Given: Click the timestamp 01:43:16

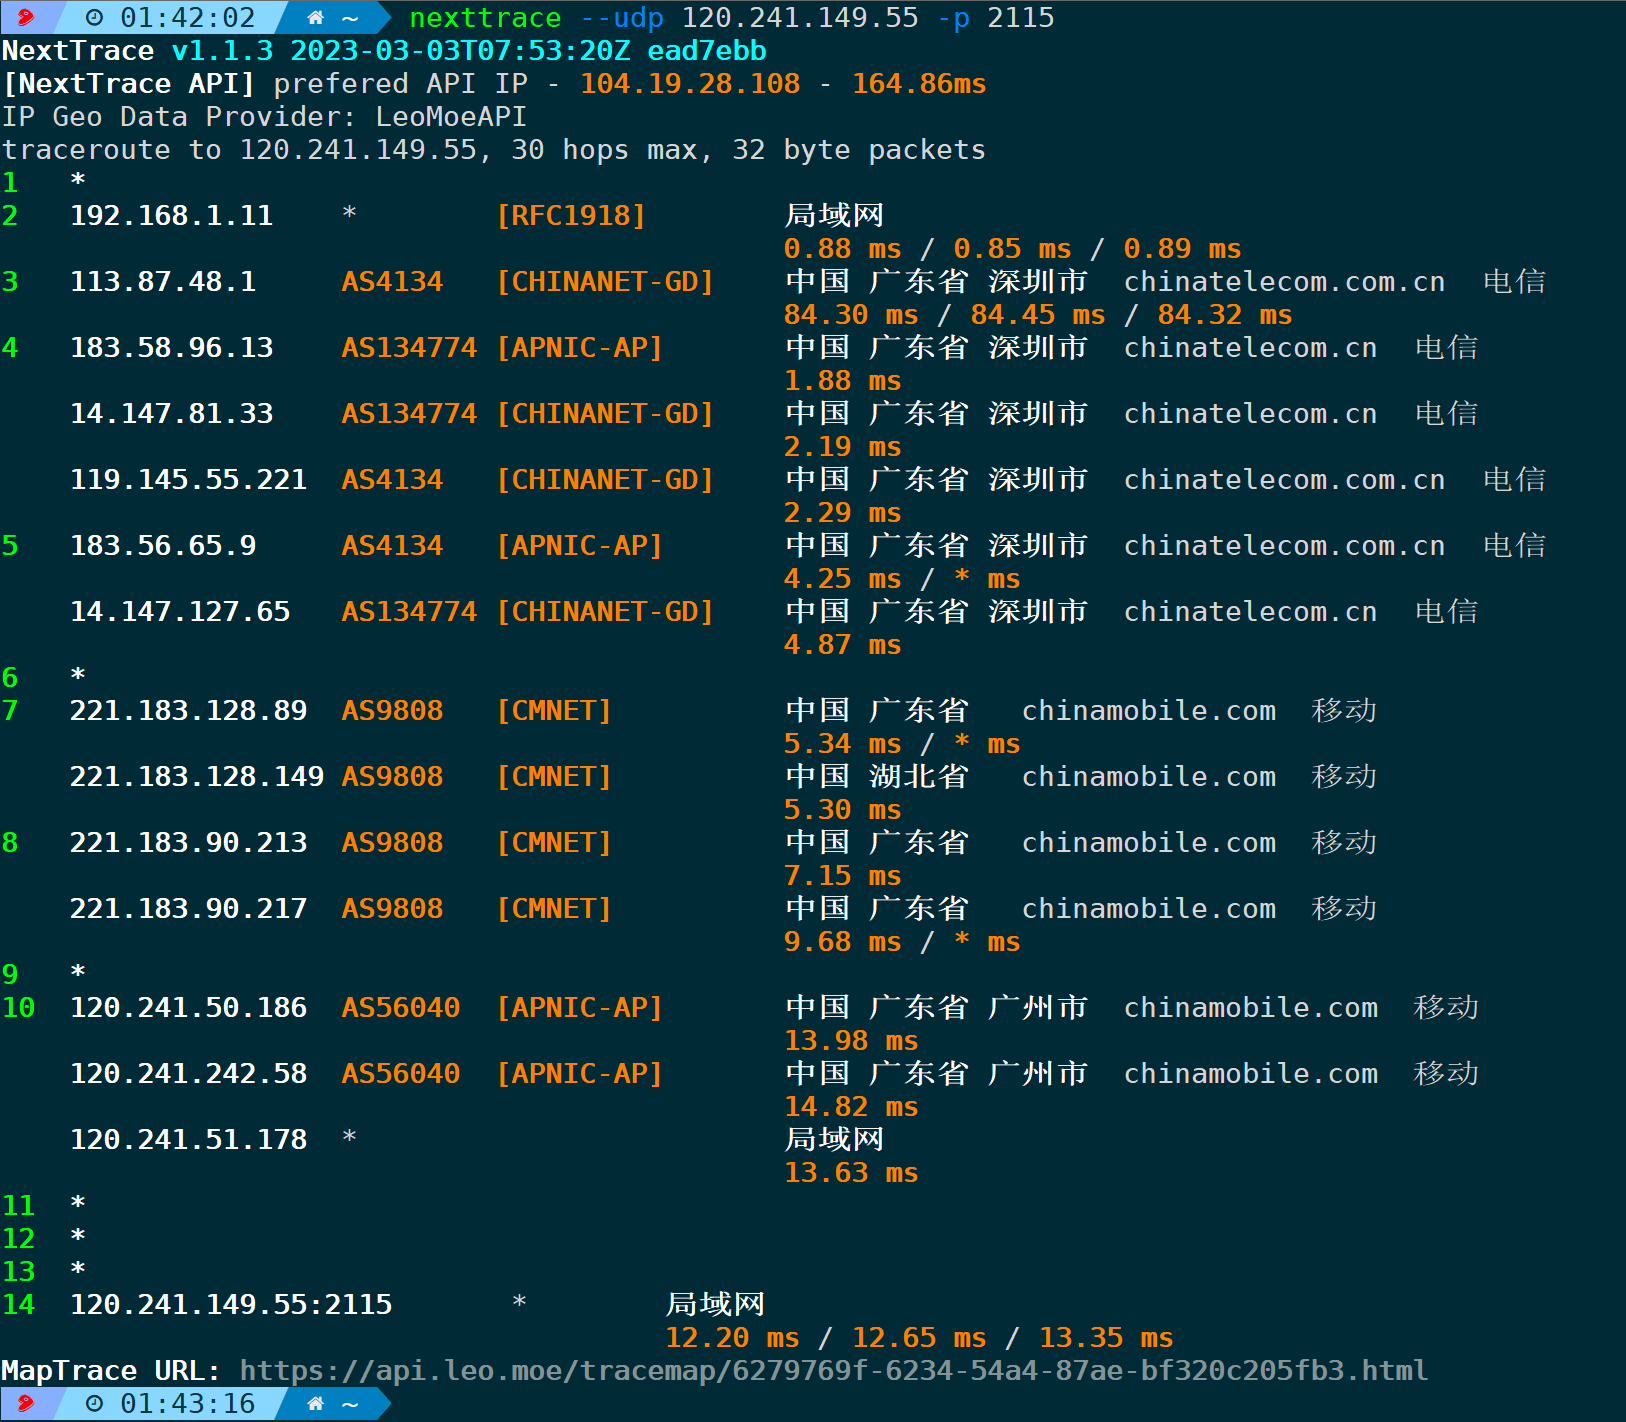Looking at the screenshot, I should tap(188, 1404).
